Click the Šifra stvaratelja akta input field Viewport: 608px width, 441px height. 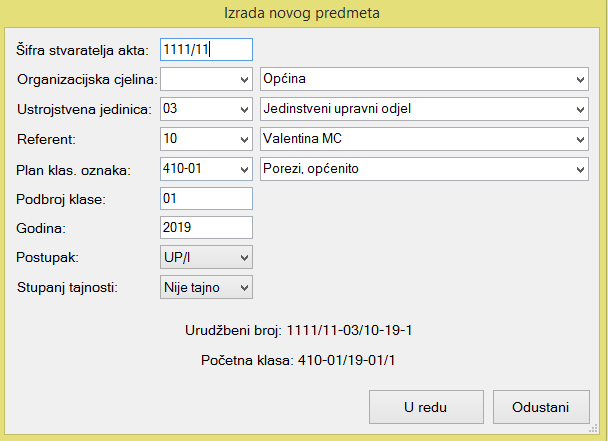coord(206,49)
